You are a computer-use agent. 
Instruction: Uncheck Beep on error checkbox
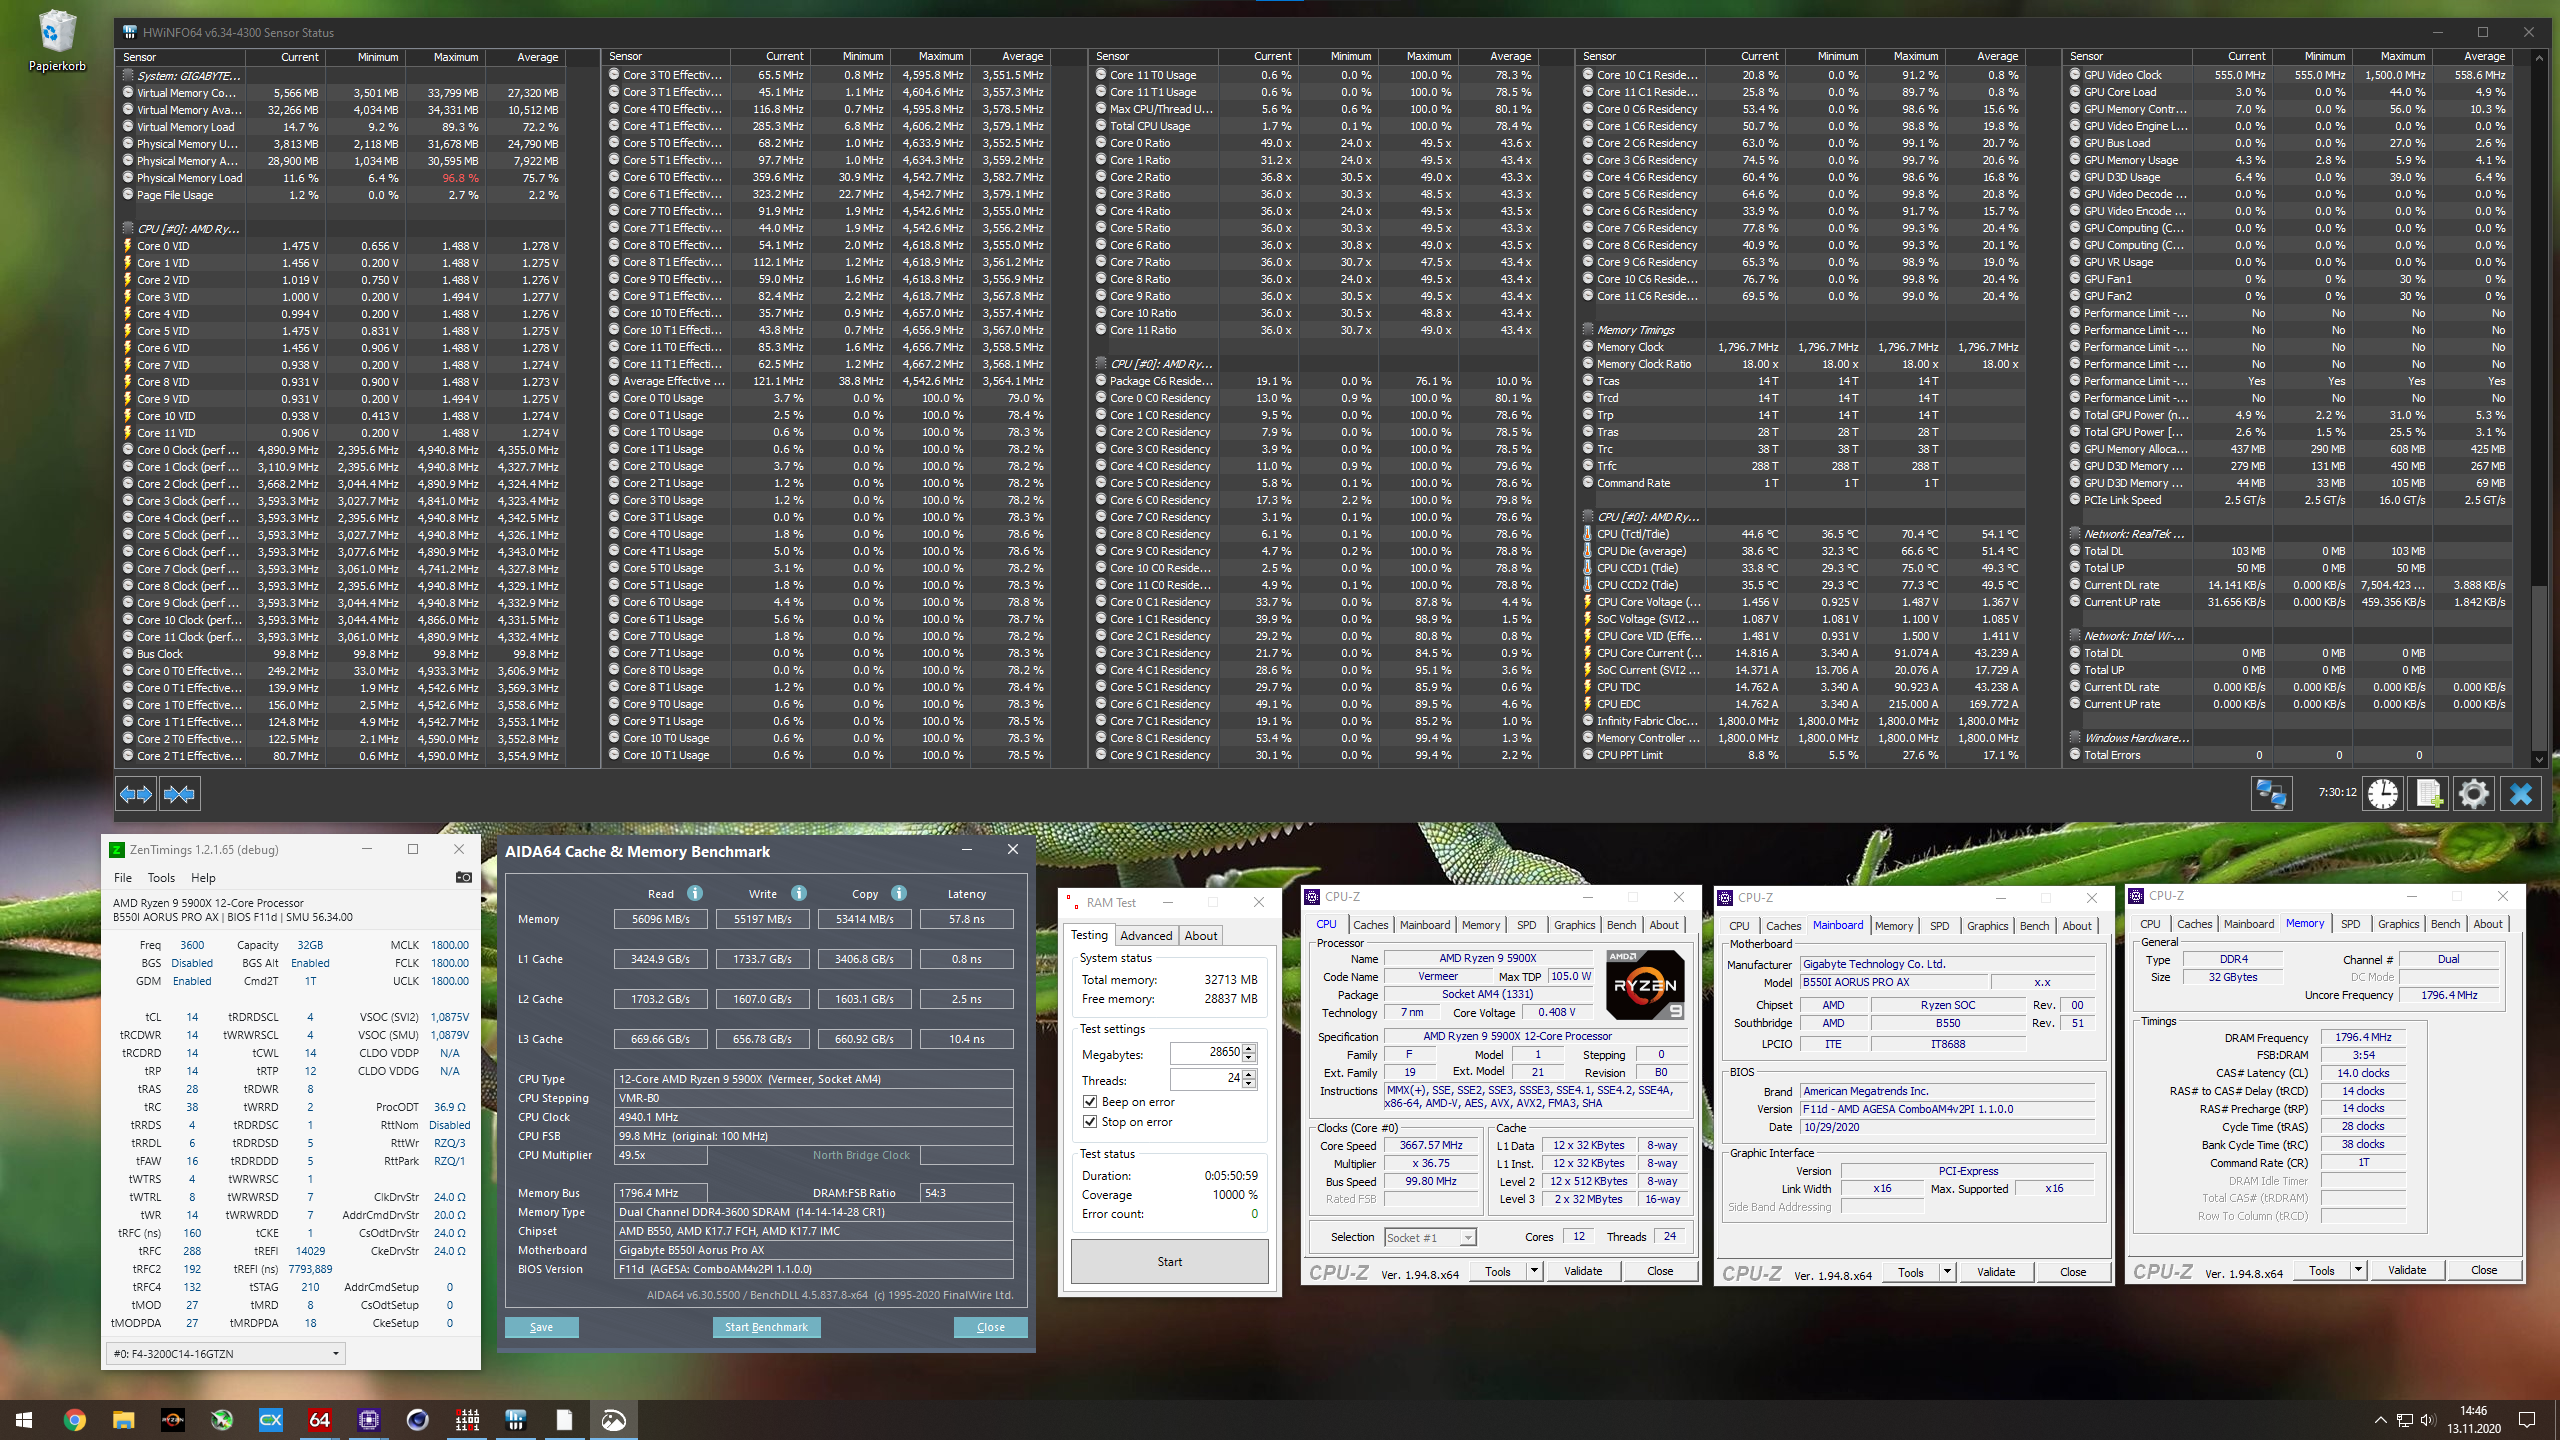(x=1090, y=1101)
